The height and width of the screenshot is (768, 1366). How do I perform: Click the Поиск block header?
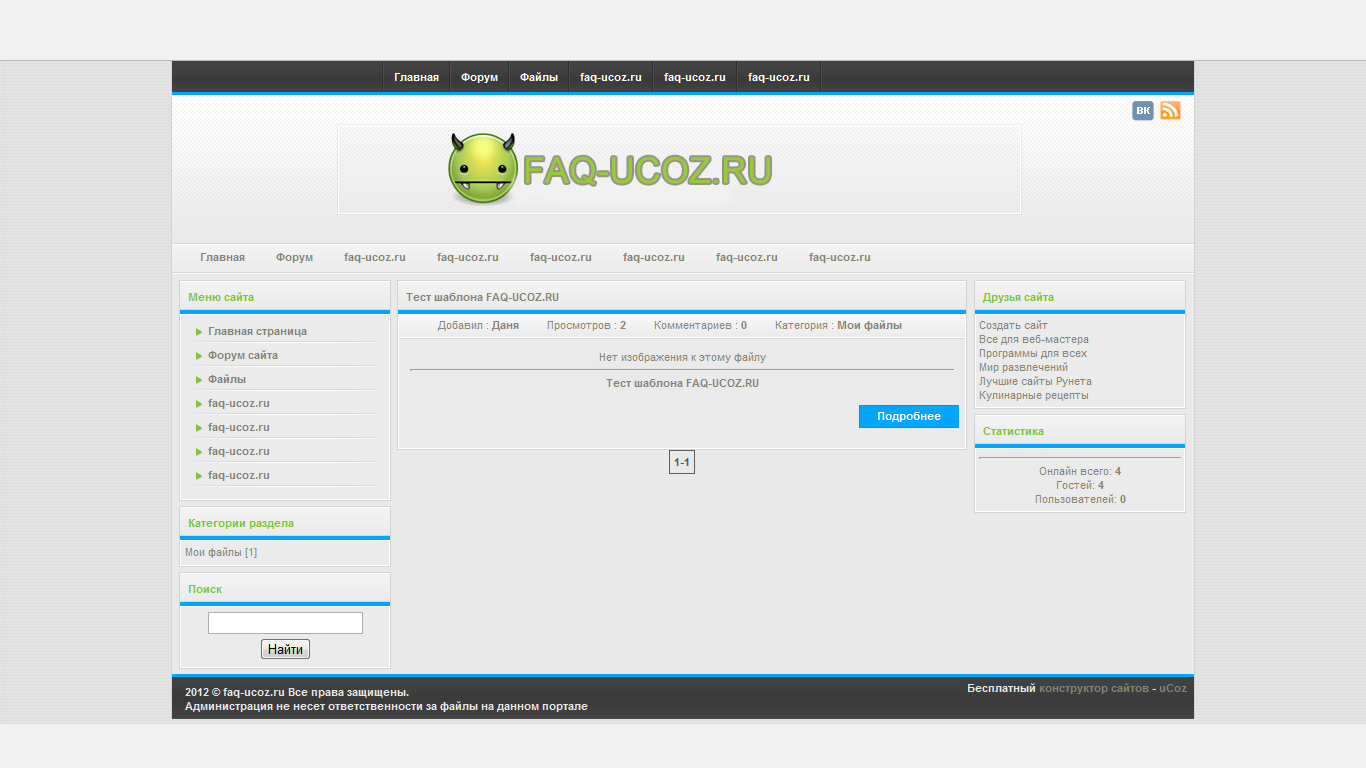coord(285,589)
